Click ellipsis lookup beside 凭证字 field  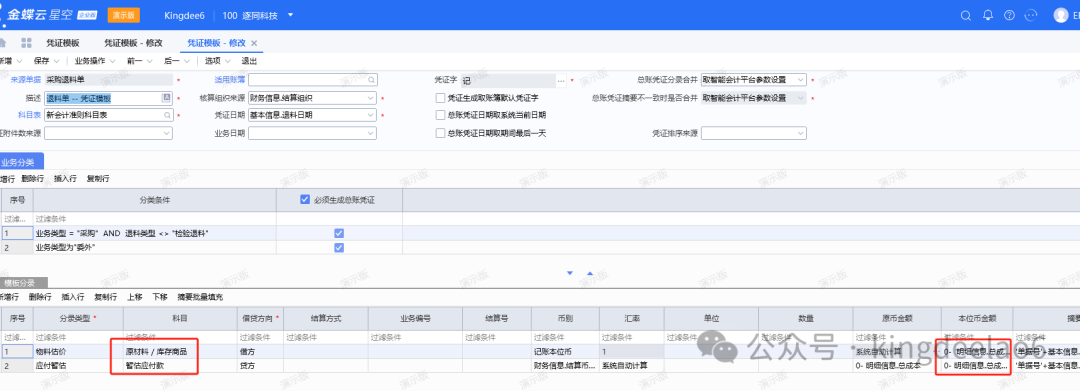[x=561, y=81]
